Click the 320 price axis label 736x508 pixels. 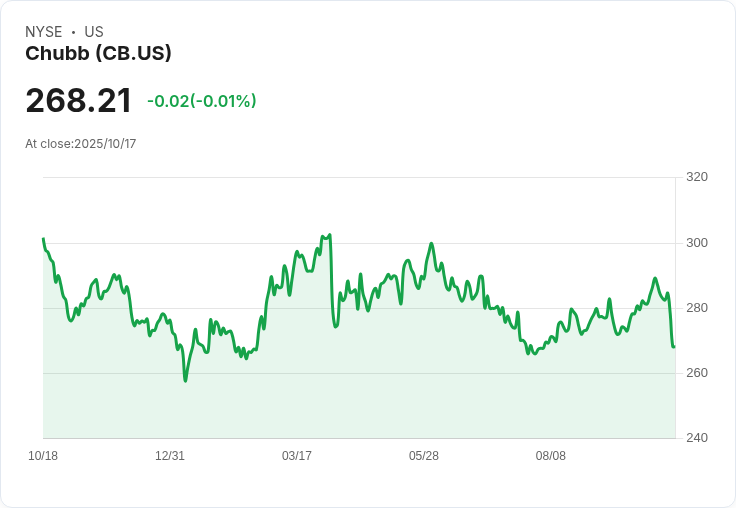697,177
